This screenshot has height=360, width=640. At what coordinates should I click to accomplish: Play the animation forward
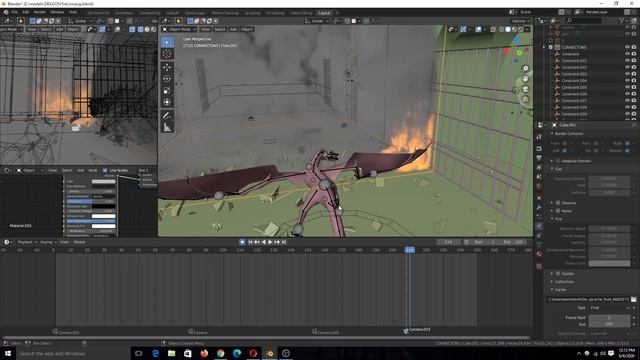(270, 242)
